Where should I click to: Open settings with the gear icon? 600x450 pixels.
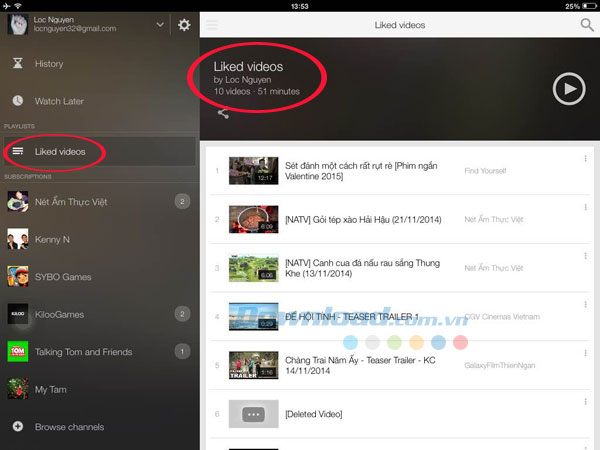click(x=184, y=25)
